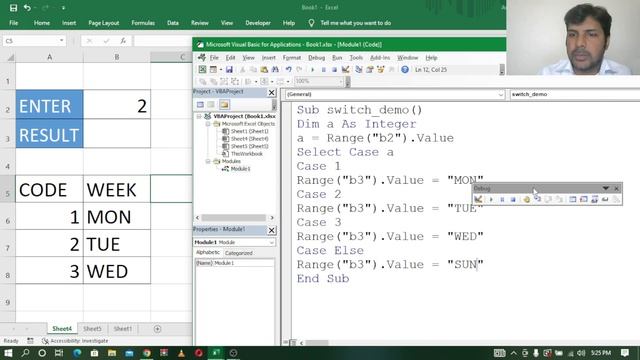Click the Break pause icon in VBA toolbar
640x360 pixels.
(324, 70)
